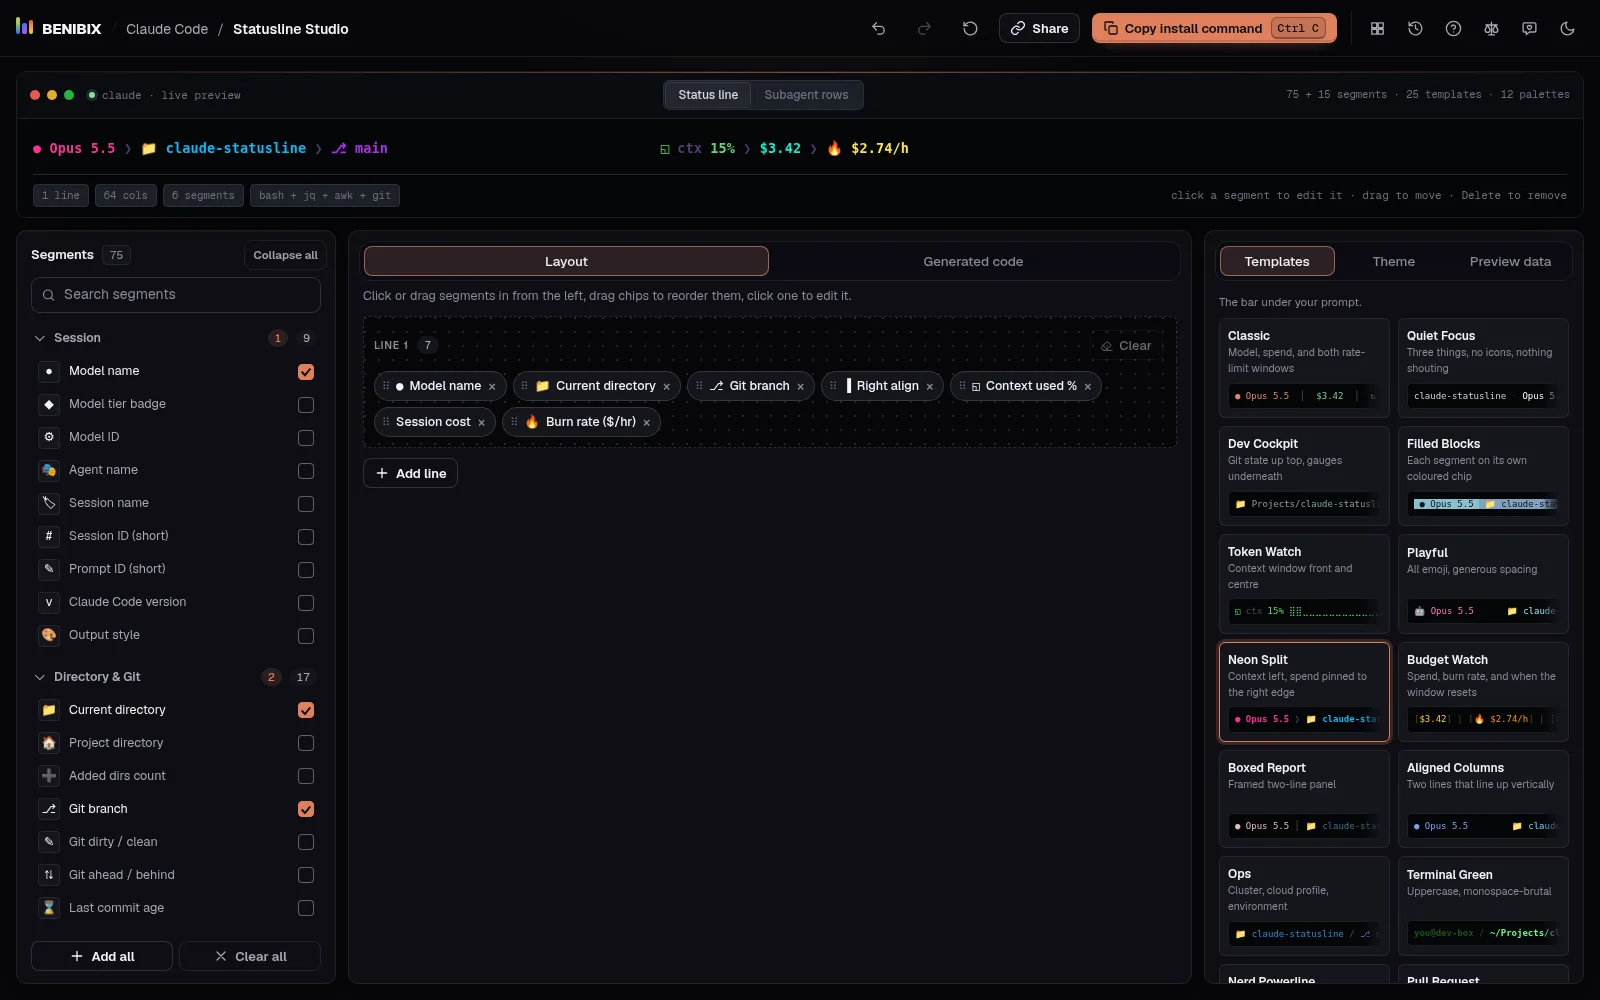Image resolution: width=1600 pixels, height=1000 pixels.
Task: Click the redo arrow in the header
Action: click(x=924, y=29)
